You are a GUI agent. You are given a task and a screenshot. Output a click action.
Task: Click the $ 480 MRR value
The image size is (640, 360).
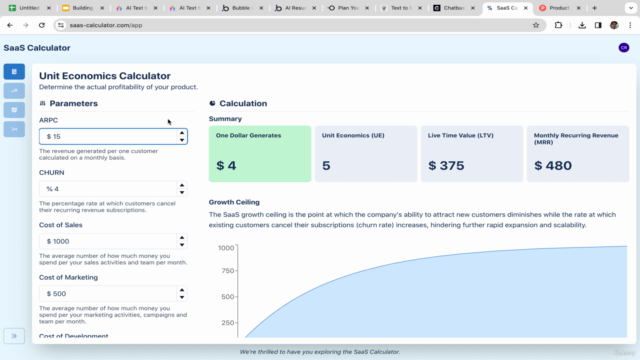tap(553, 165)
